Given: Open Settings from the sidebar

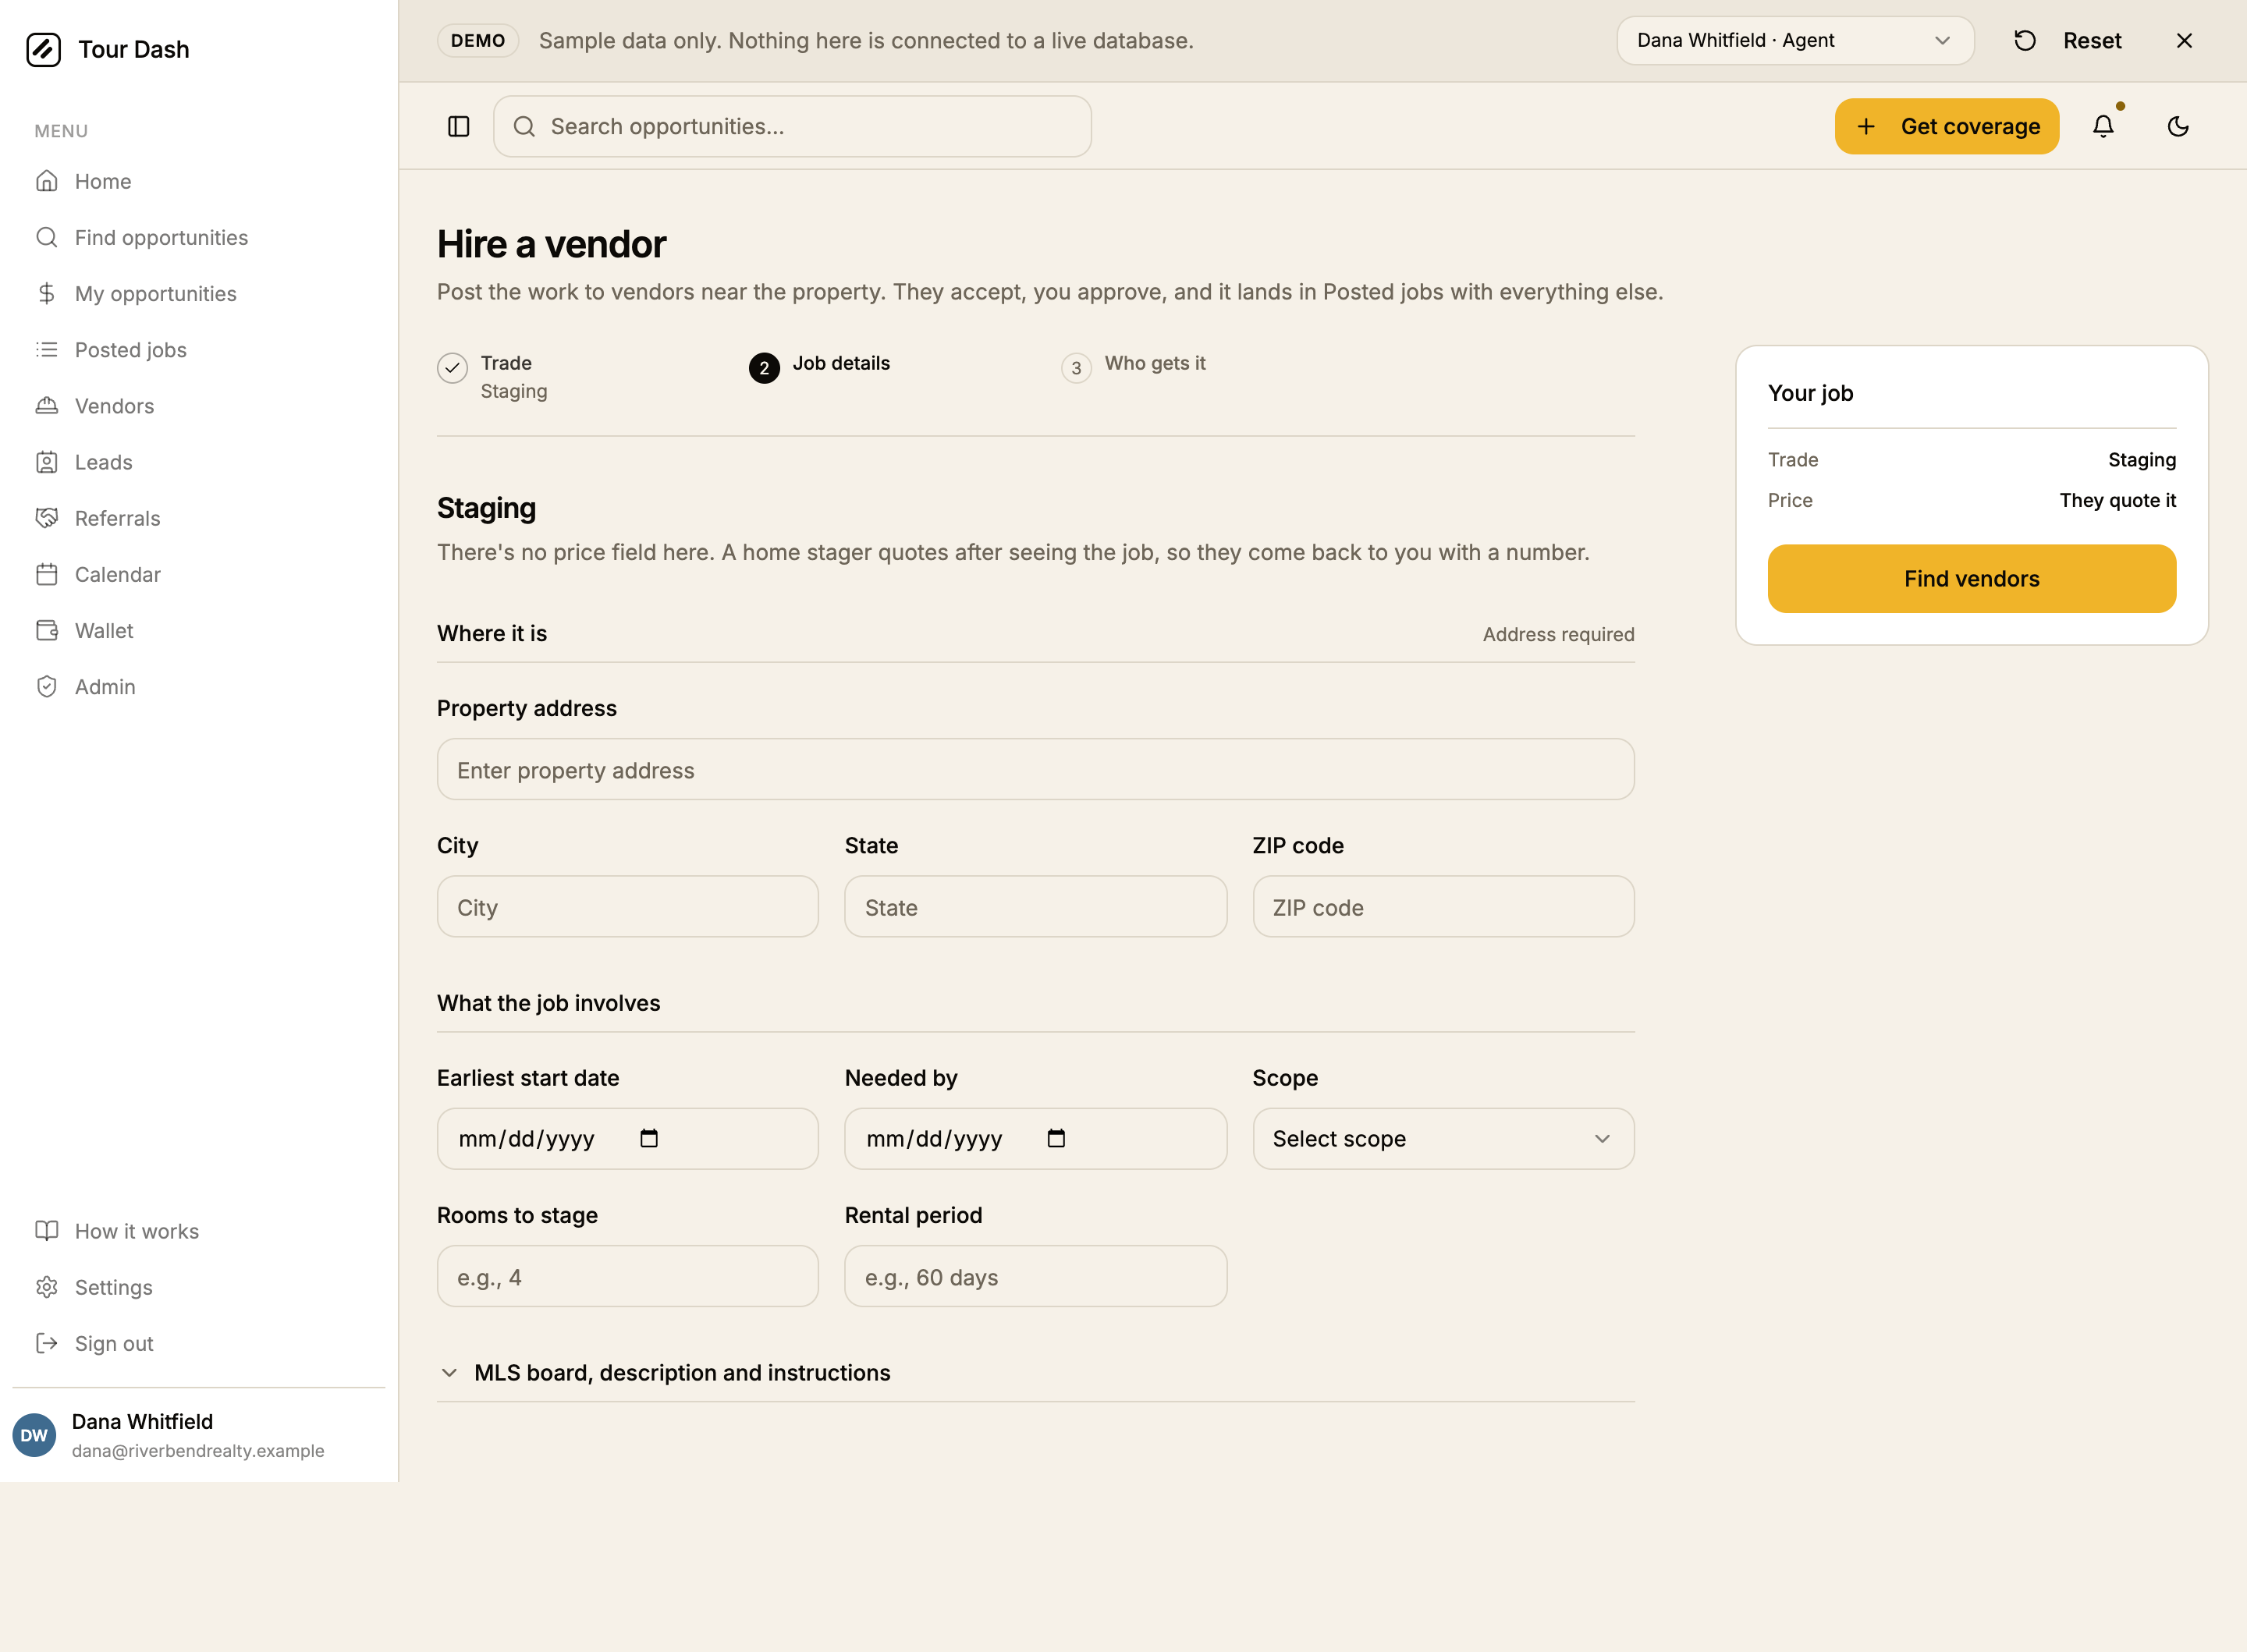Looking at the screenshot, I should tap(199, 1287).
